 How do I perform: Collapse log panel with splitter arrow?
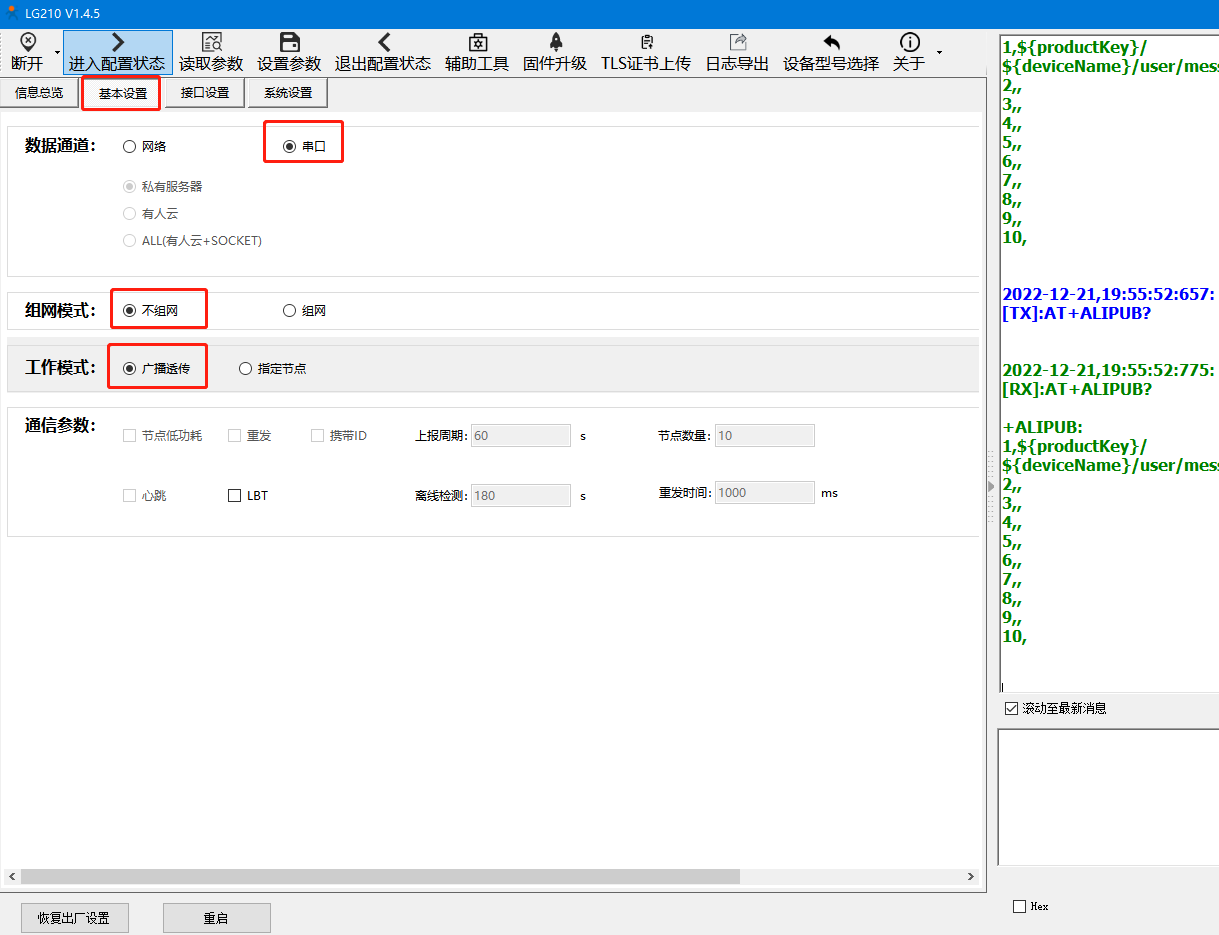tap(991, 486)
